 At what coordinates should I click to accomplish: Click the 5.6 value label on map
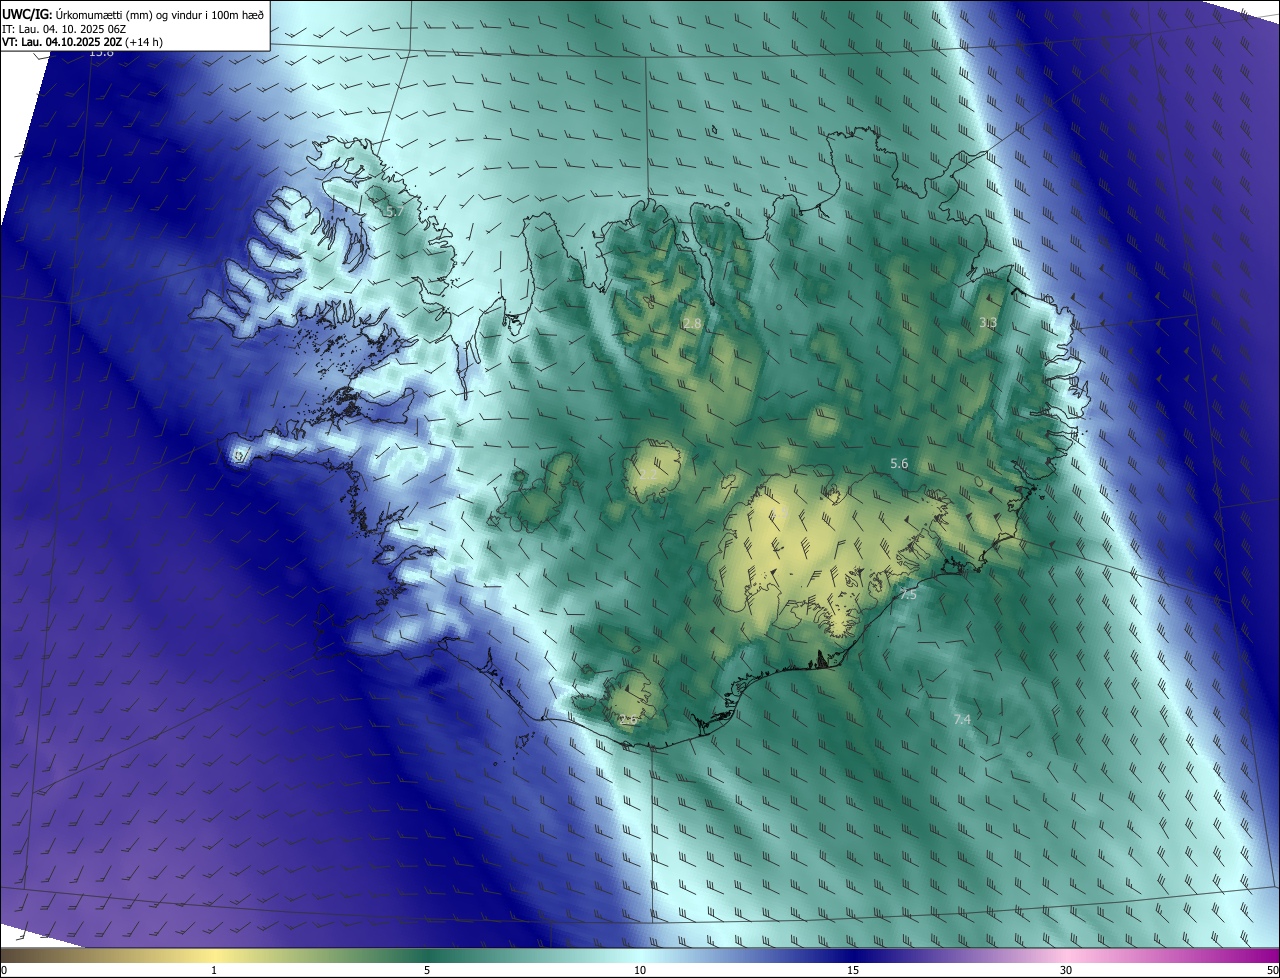pos(899,463)
